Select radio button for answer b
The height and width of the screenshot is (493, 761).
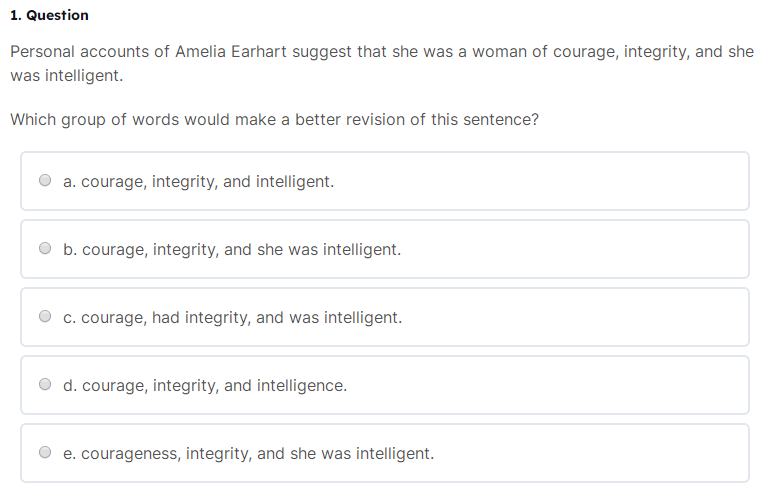(x=45, y=248)
